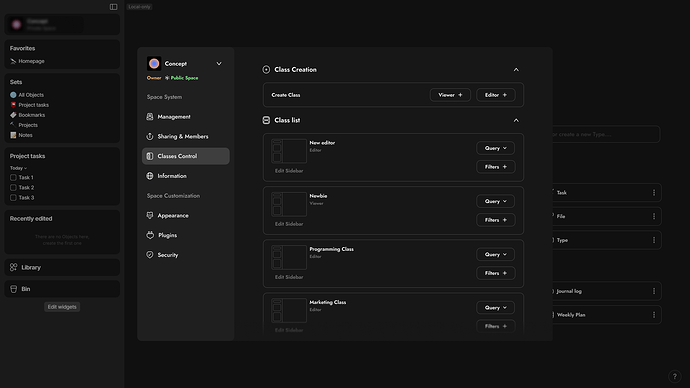Click the Programming Class sidebar thumbnail
Viewport: 690px width, 388px height.
click(x=289, y=257)
